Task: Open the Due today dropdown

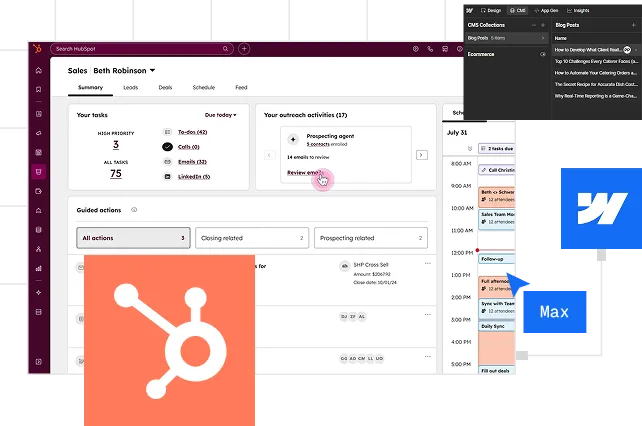Action: (221, 115)
